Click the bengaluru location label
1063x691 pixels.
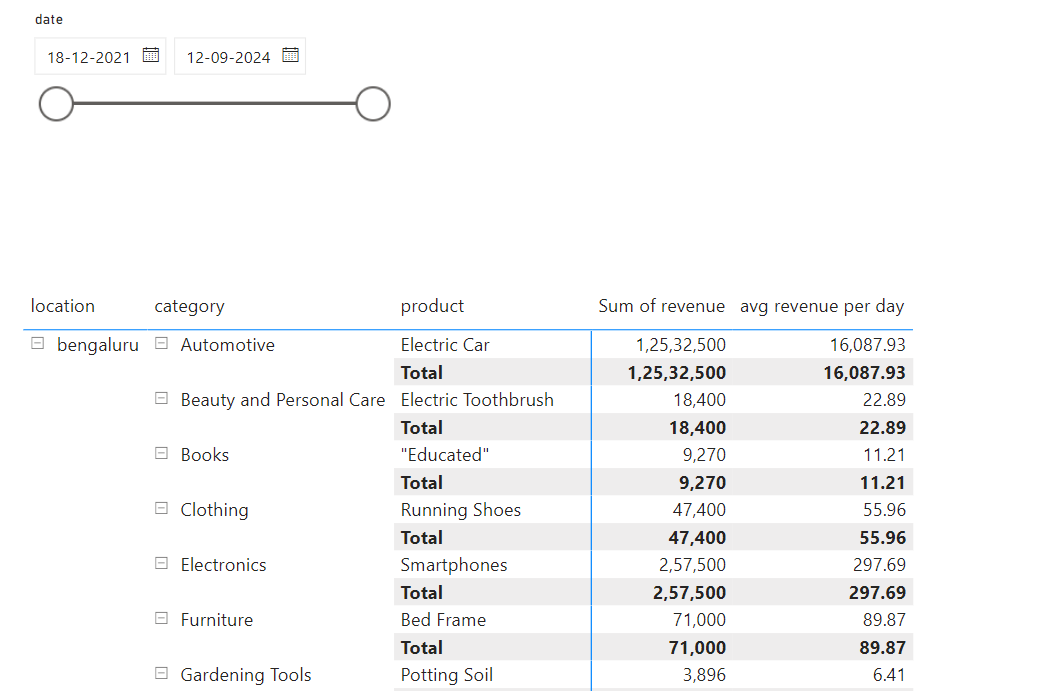point(98,345)
